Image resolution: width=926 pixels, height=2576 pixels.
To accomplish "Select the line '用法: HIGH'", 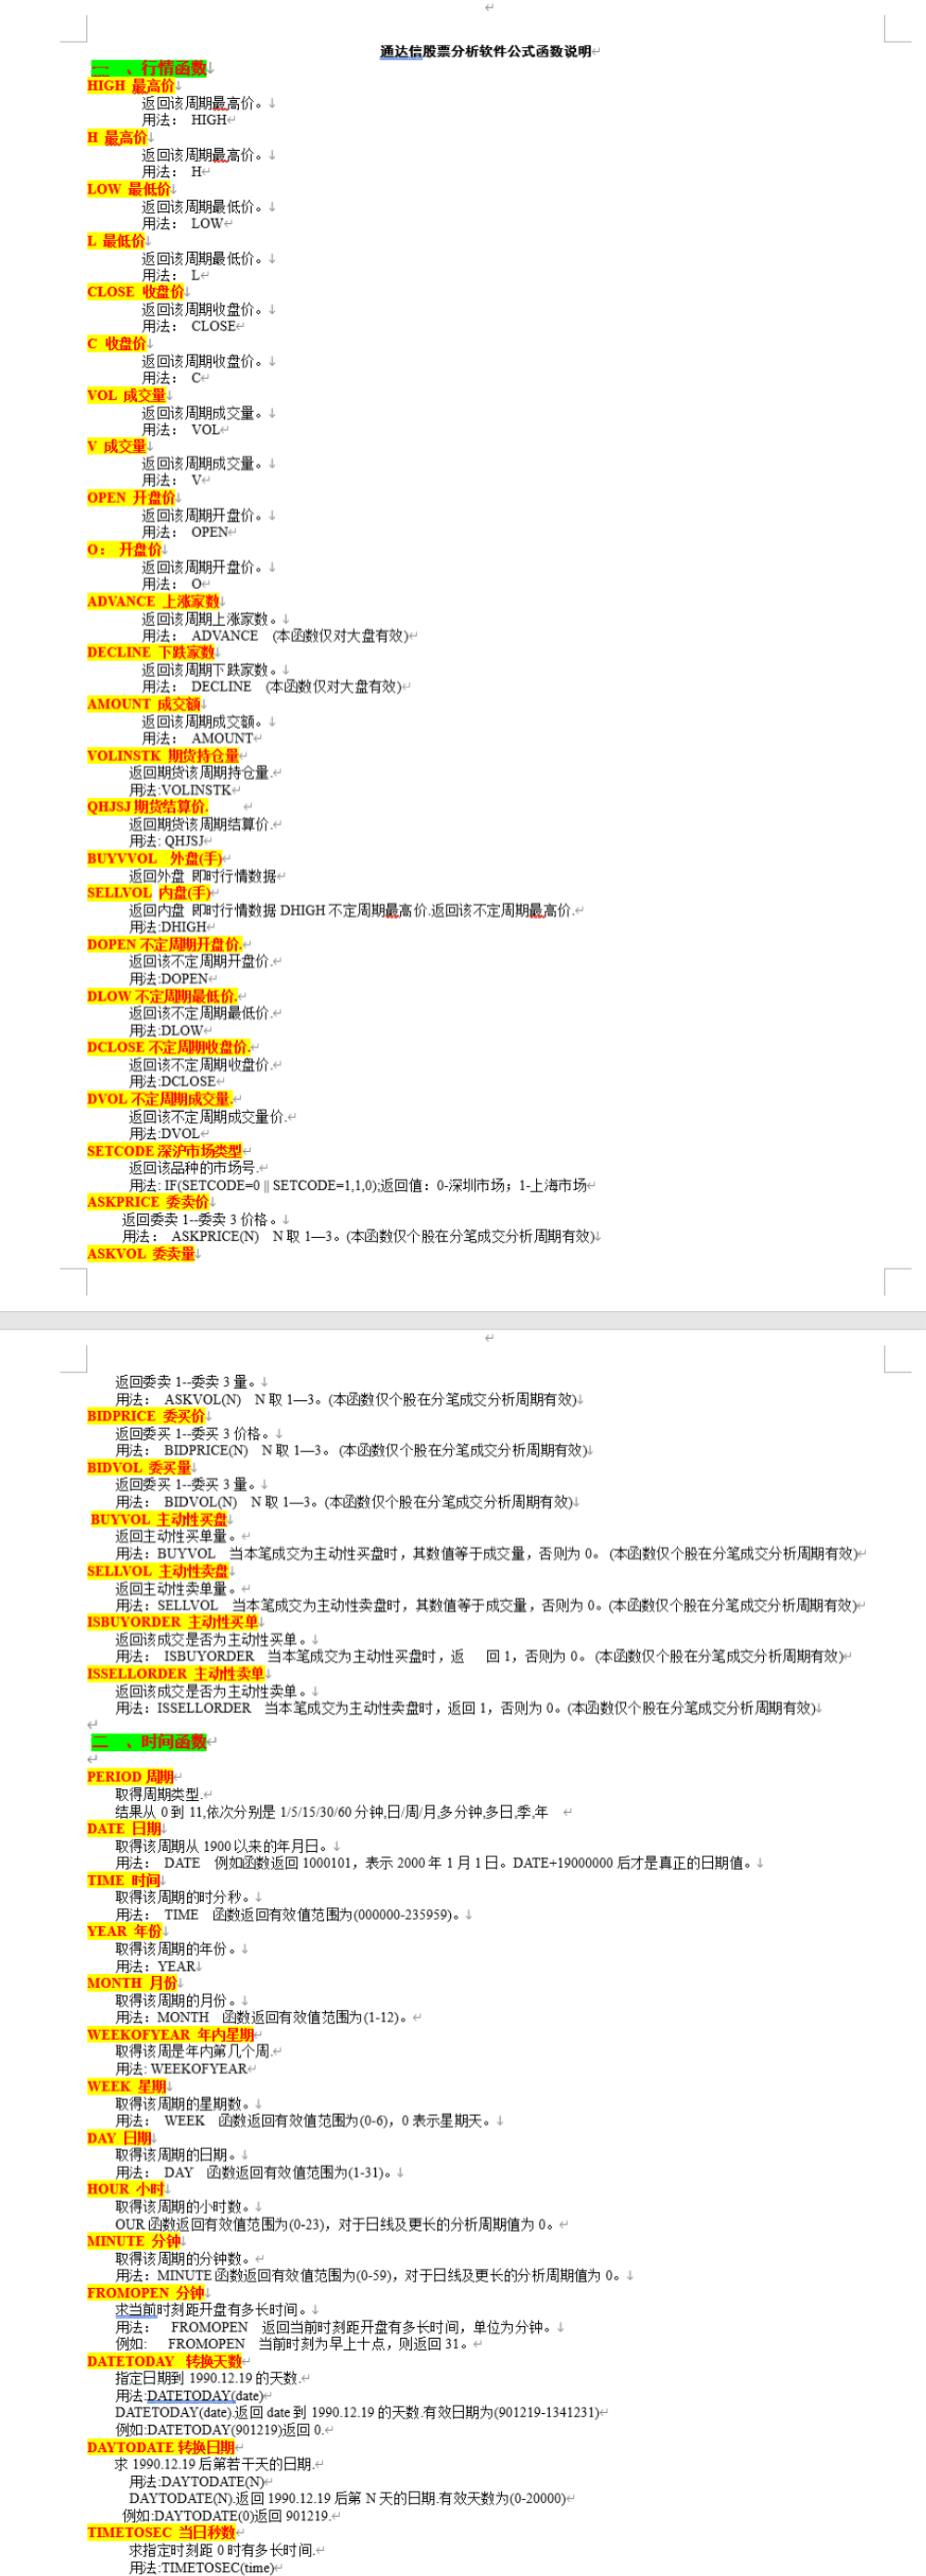I will (x=184, y=120).
